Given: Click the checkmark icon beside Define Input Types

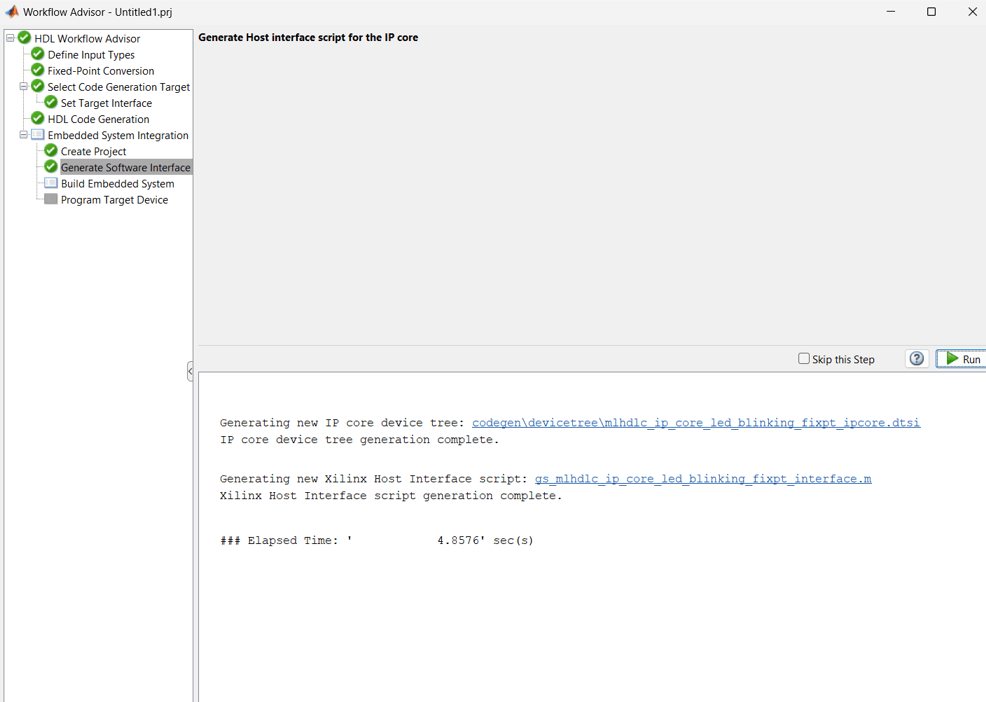Looking at the screenshot, I should (36, 54).
